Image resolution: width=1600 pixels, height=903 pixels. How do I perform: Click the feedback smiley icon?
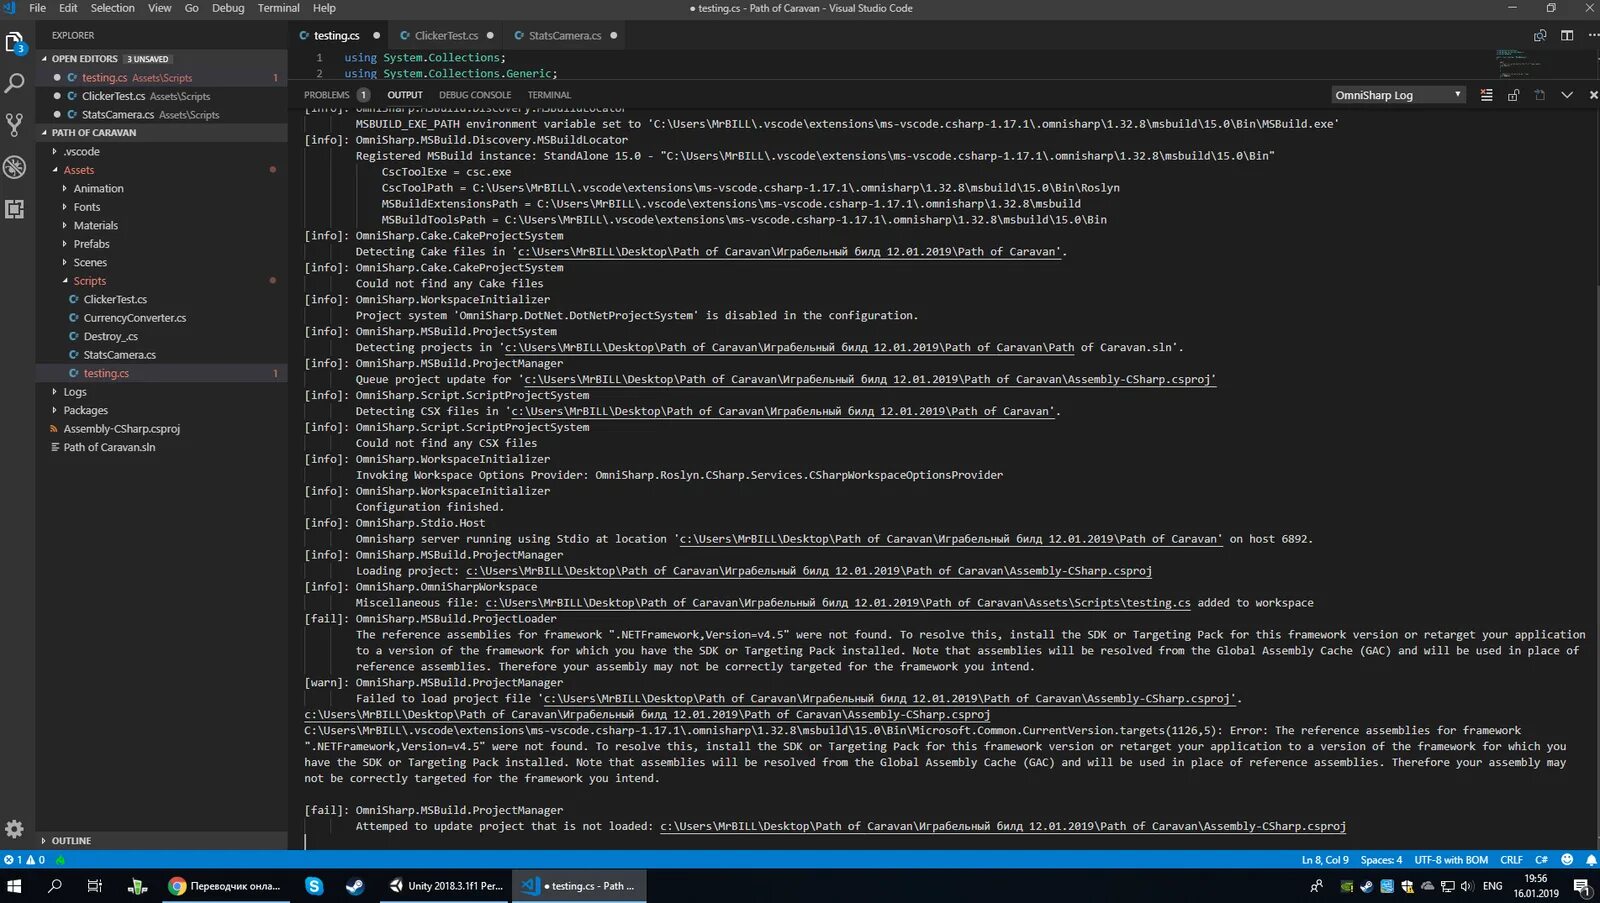pyautogui.click(x=1567, y=860)
